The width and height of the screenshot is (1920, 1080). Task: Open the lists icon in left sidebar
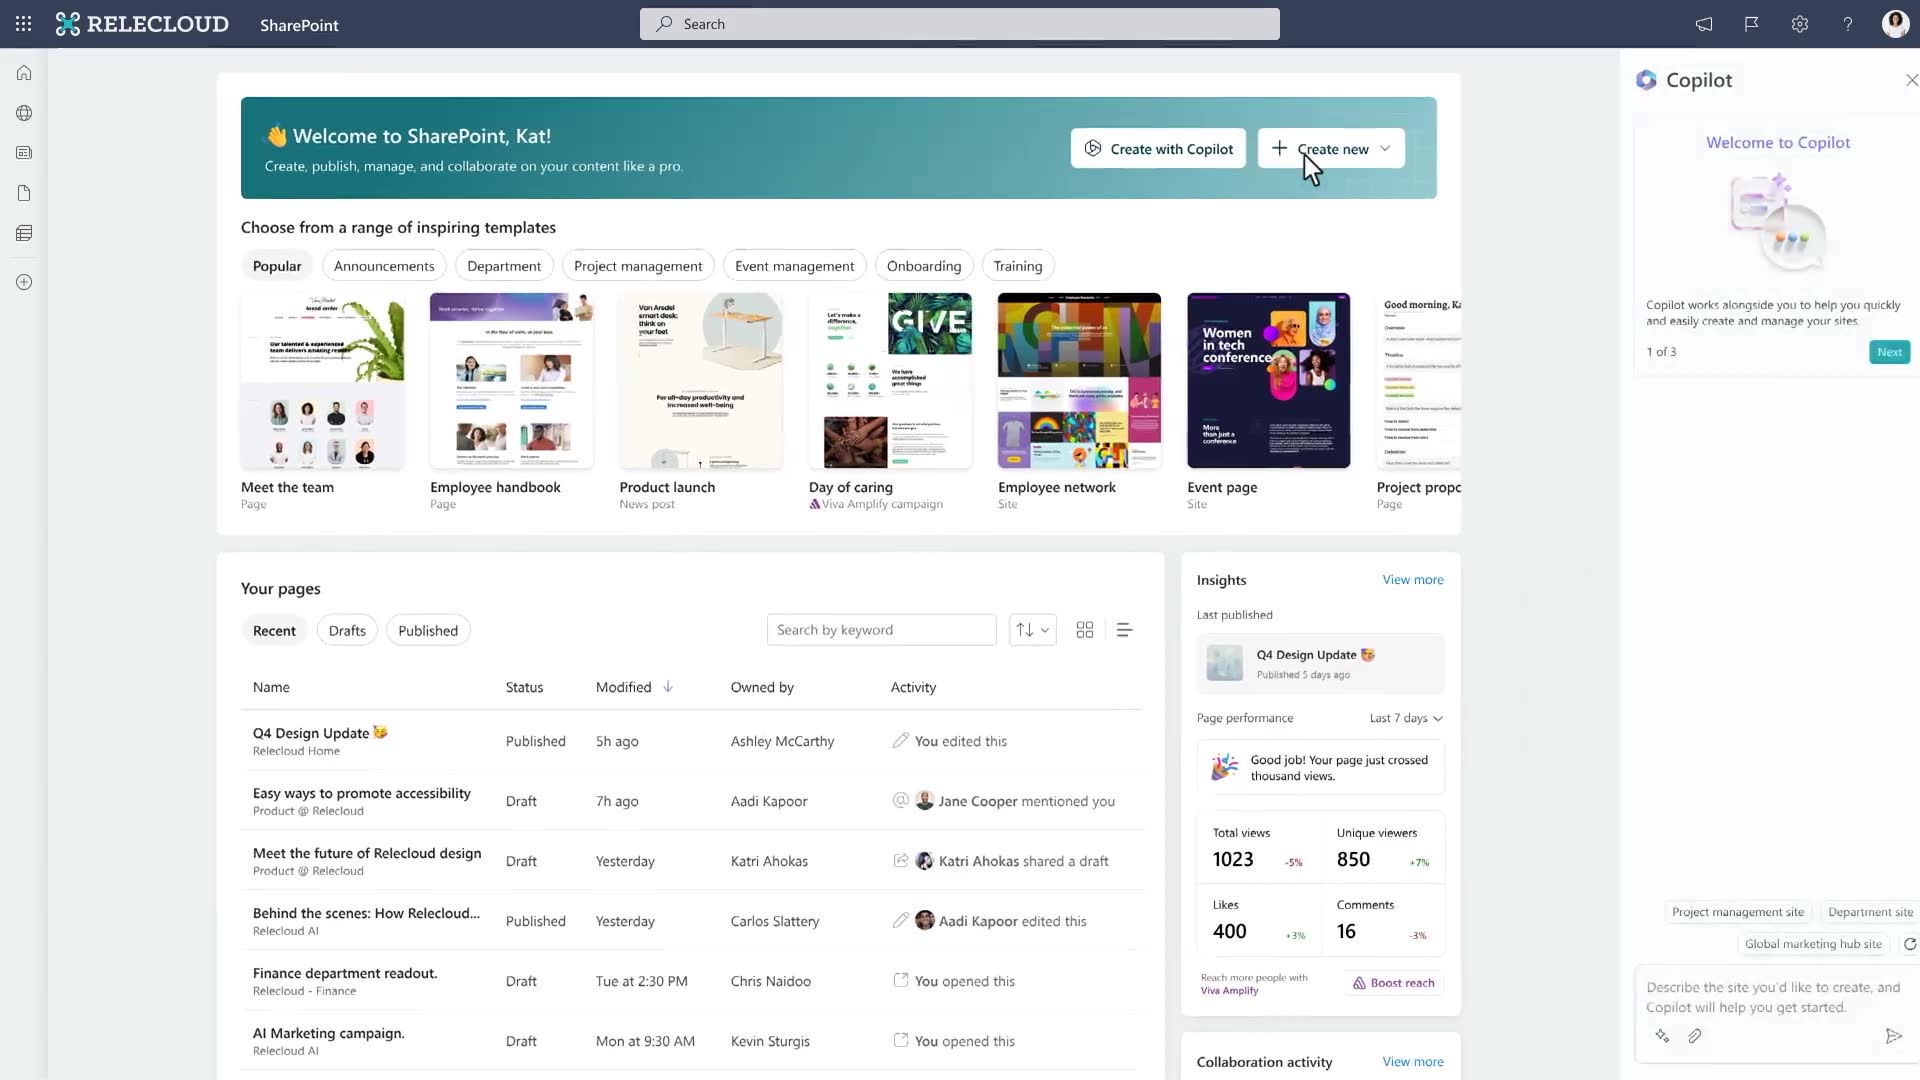[24, 233]
